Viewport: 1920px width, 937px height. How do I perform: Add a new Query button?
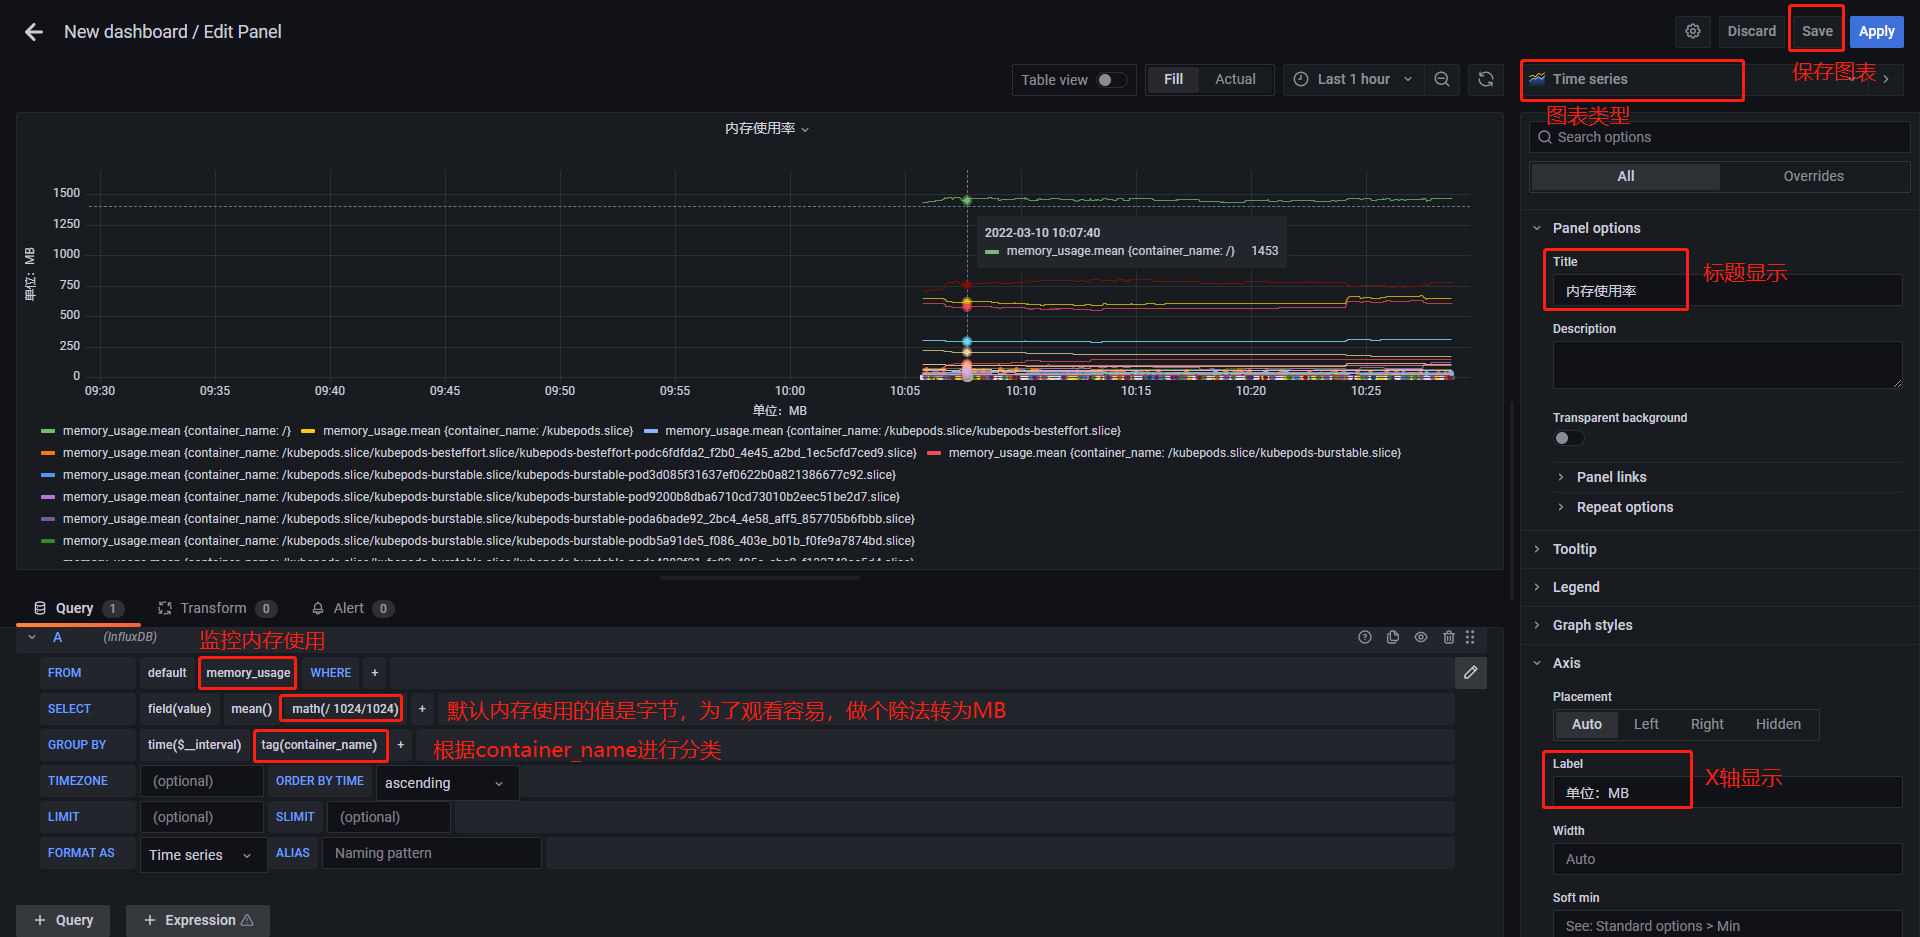(x=63, y=920)
